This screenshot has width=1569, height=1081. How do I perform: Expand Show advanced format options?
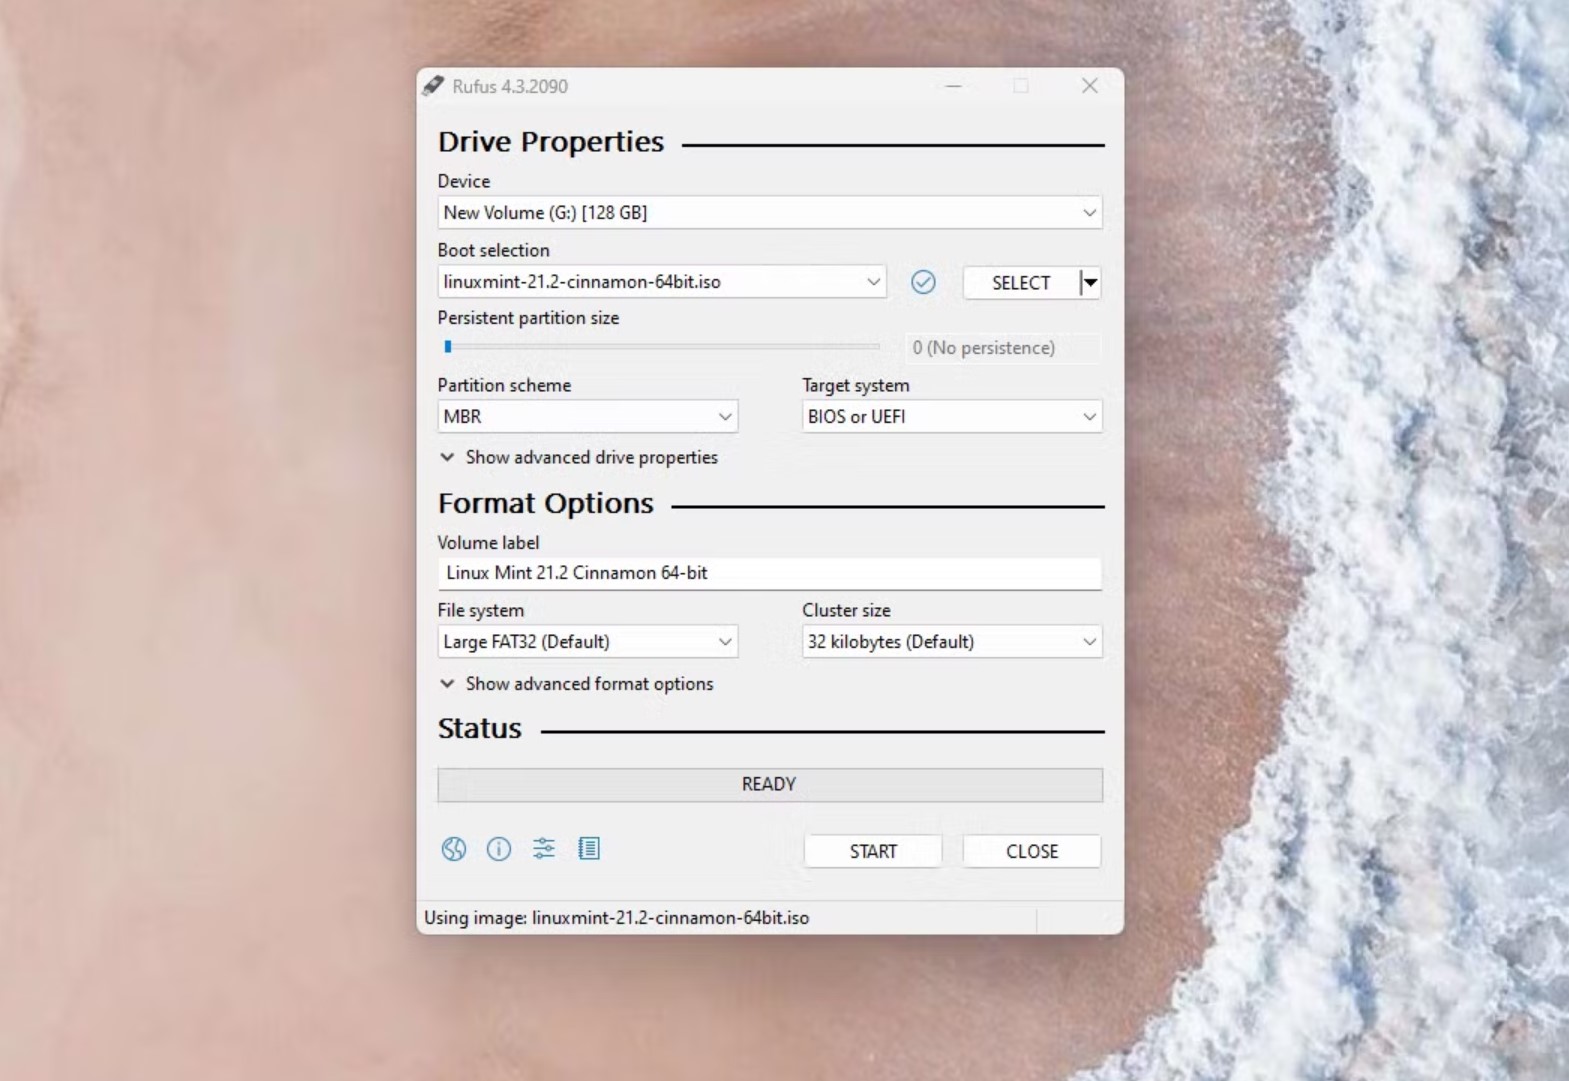pyautogui.click(x=577, y=684)
